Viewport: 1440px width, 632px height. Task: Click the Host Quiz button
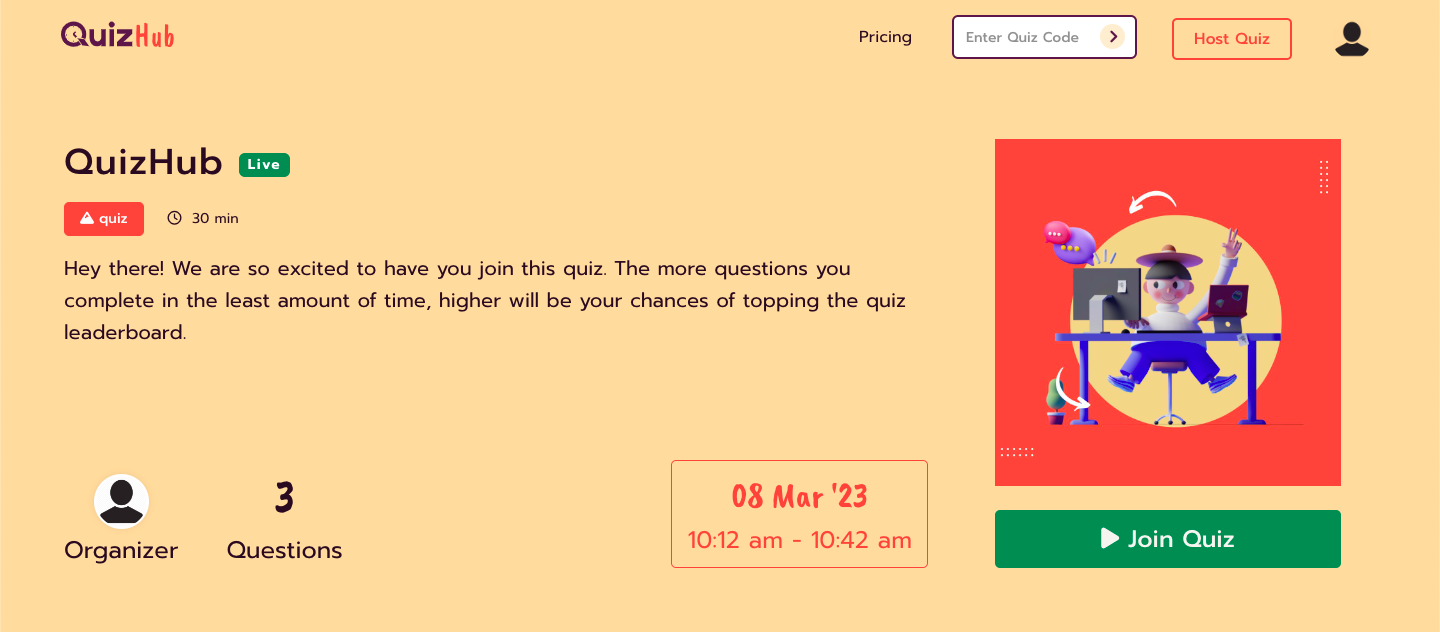(x=1231, y=39)
